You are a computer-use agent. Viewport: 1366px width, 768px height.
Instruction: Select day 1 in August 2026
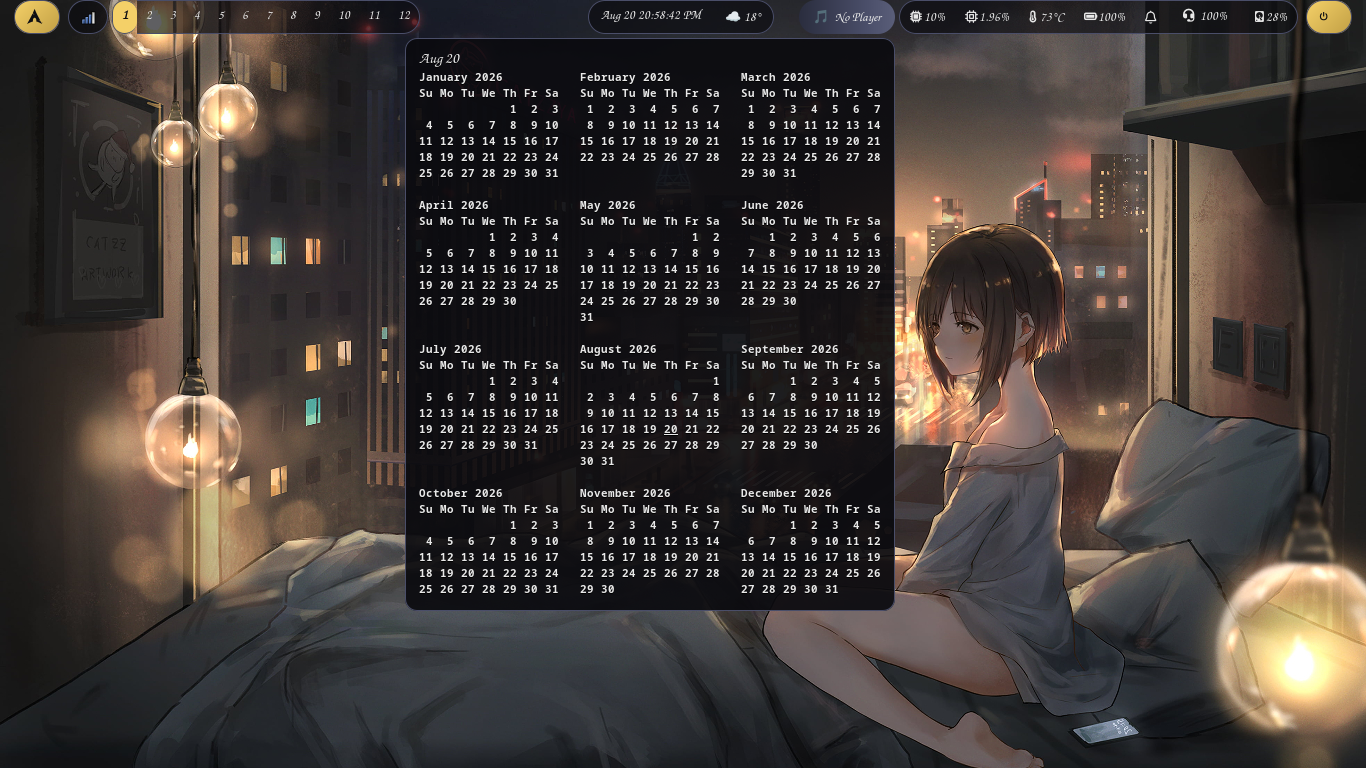(716, 381)
